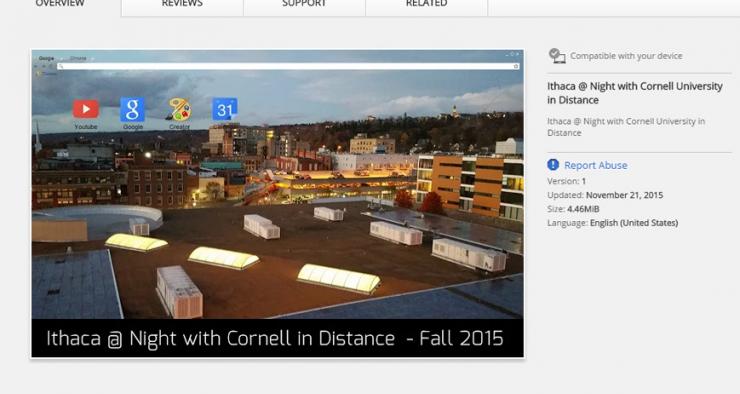Click the blue Report Abuse exclamation icon
The width and height of the screenshot is (740, 394).
pyautogui.click(x=553, y=165)
